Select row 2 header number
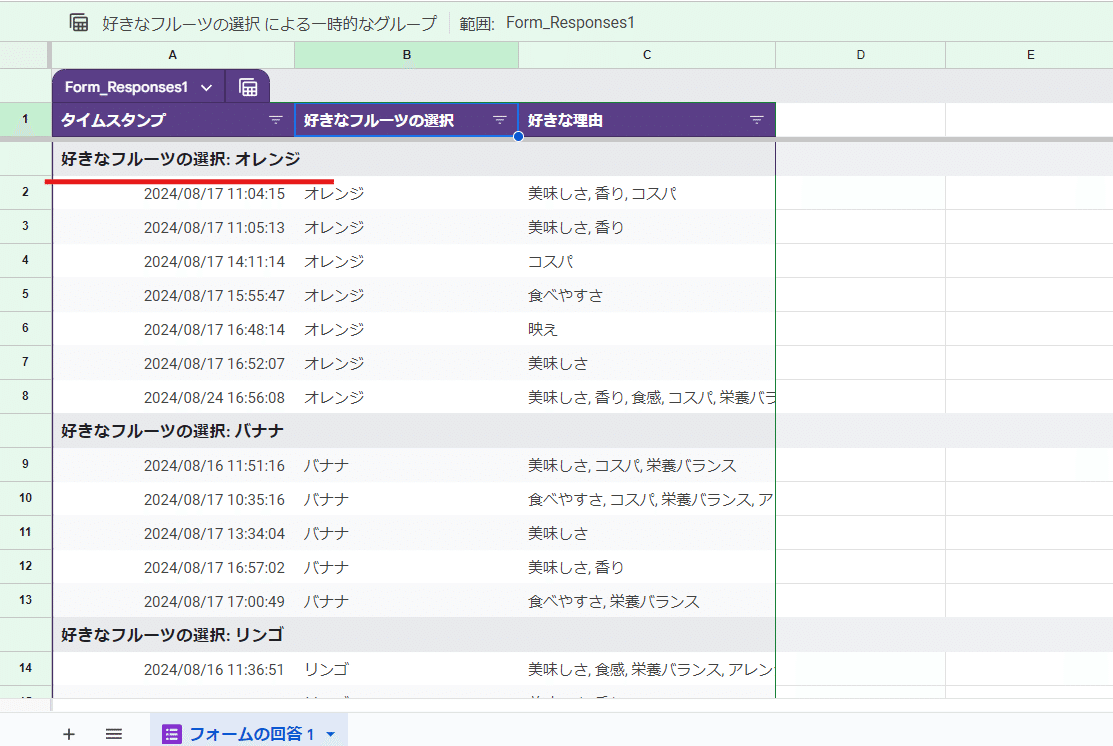Screen dimensions: 1113x746 26,192
